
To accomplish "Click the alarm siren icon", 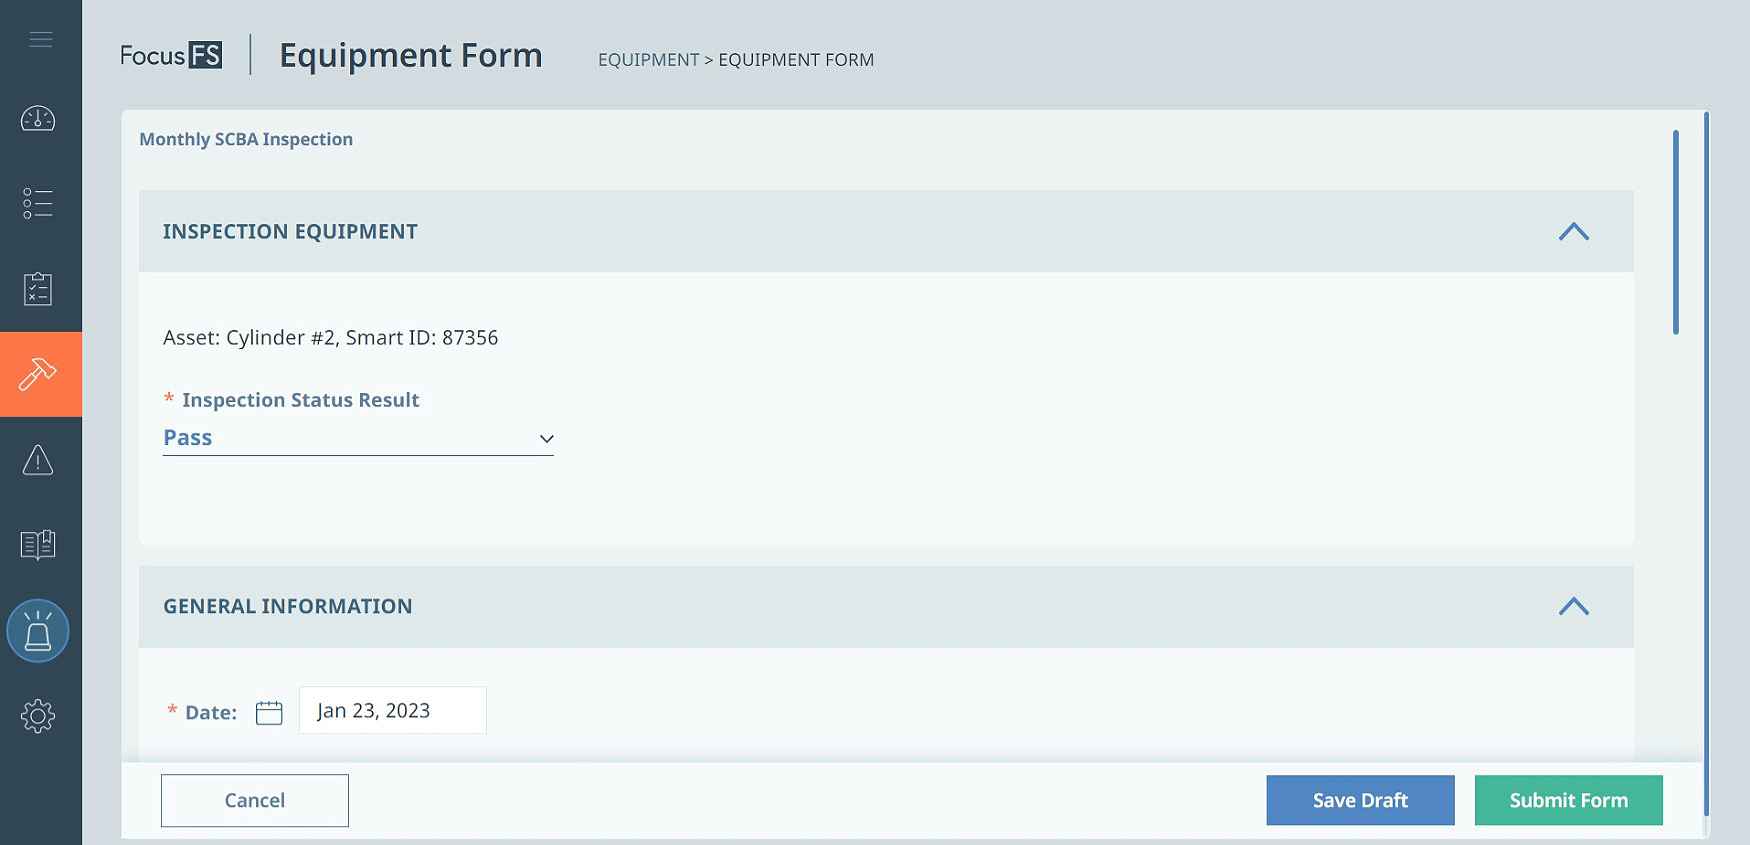I will (38, 631).
